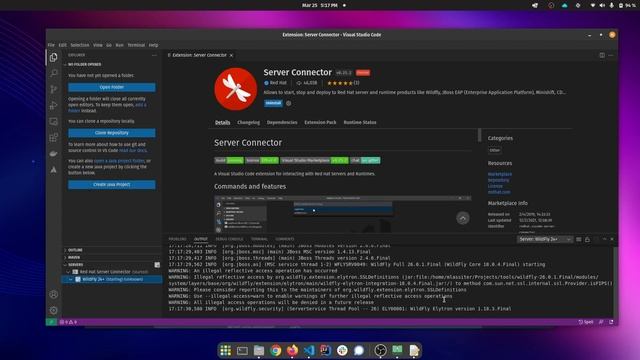Open the Terminal menu
The image size is (640, 360).
pyautogui.click(x=136, y=45)
